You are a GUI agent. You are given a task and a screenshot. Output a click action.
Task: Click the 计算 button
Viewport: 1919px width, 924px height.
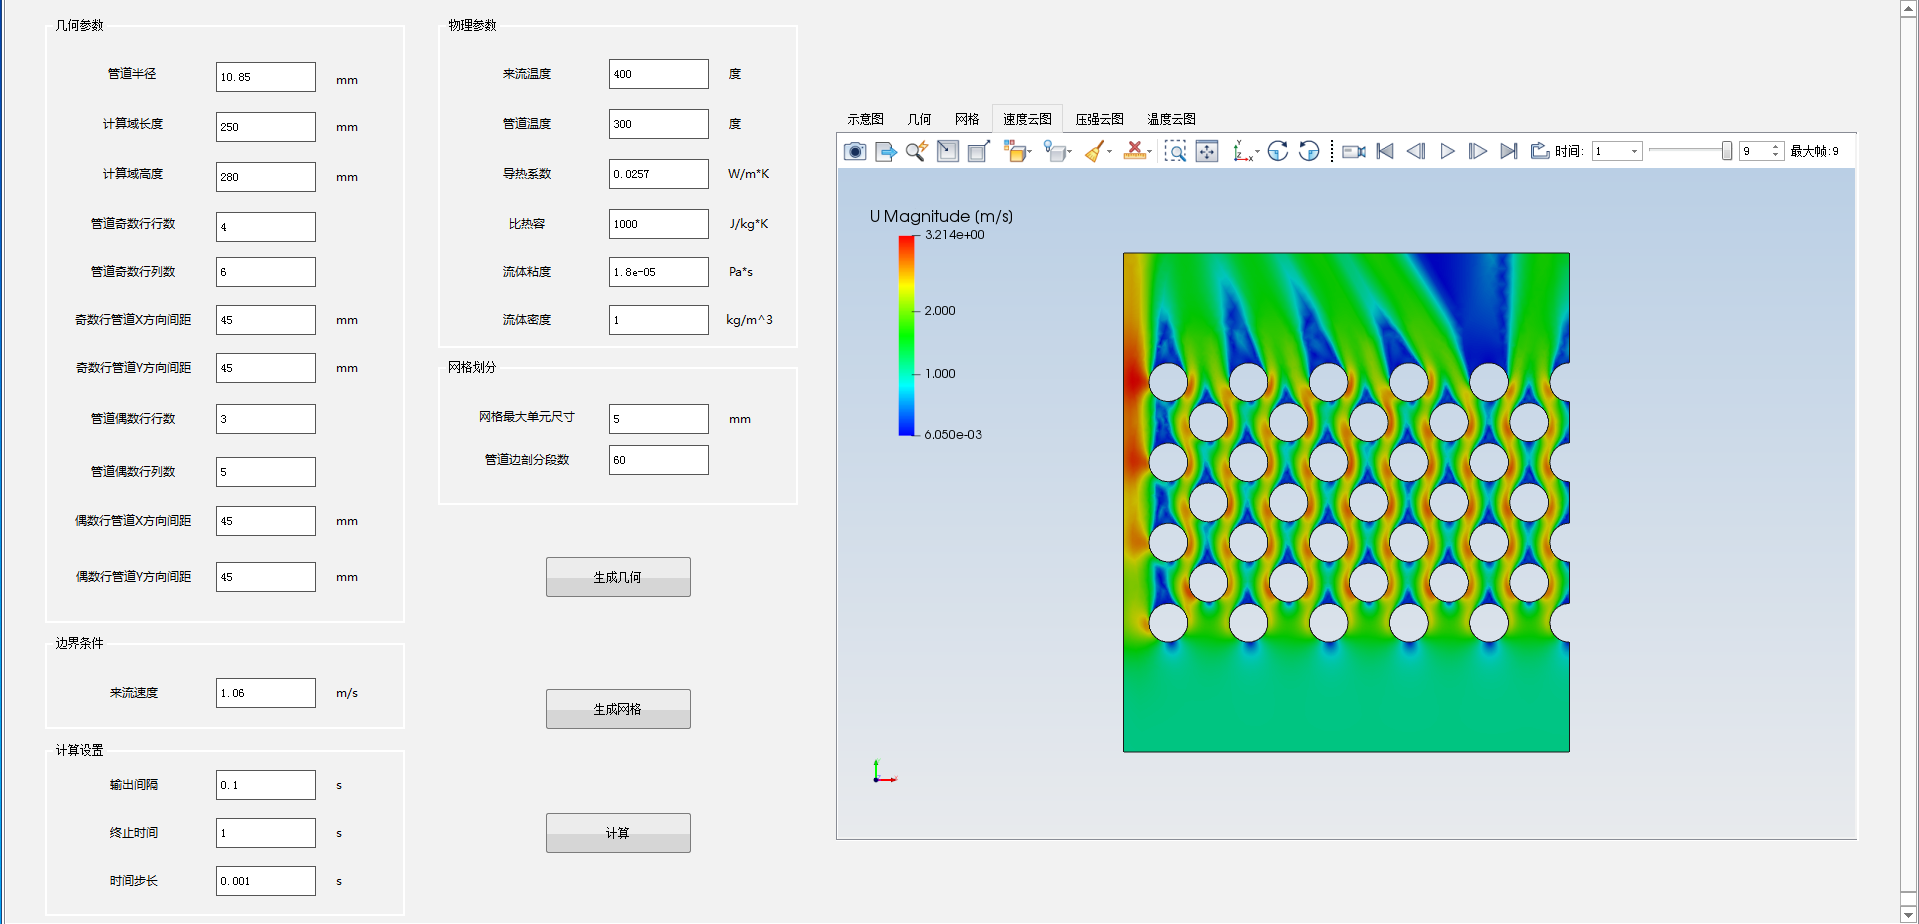tap(618, 833)
